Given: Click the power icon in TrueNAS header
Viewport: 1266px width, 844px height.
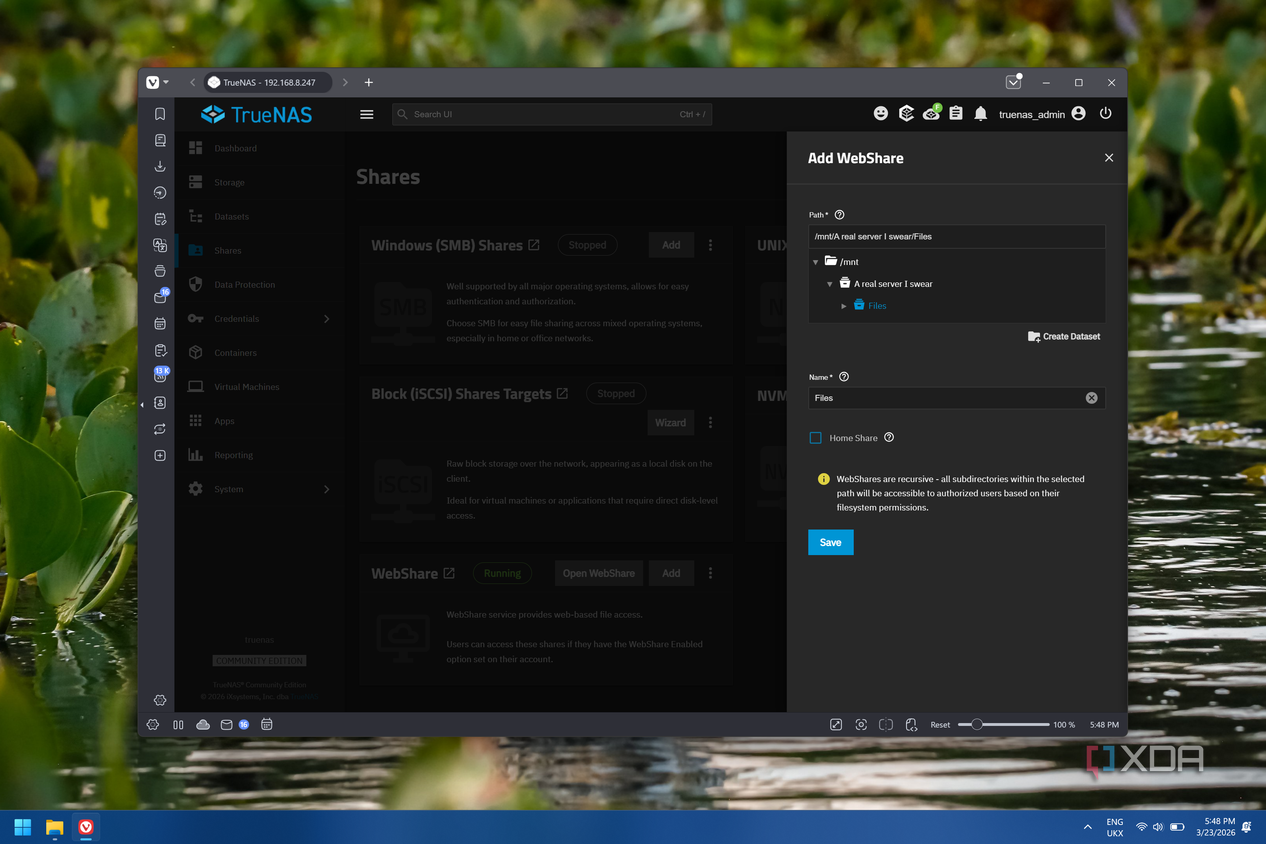Looking at the screenshot, I should (1106, 114).
